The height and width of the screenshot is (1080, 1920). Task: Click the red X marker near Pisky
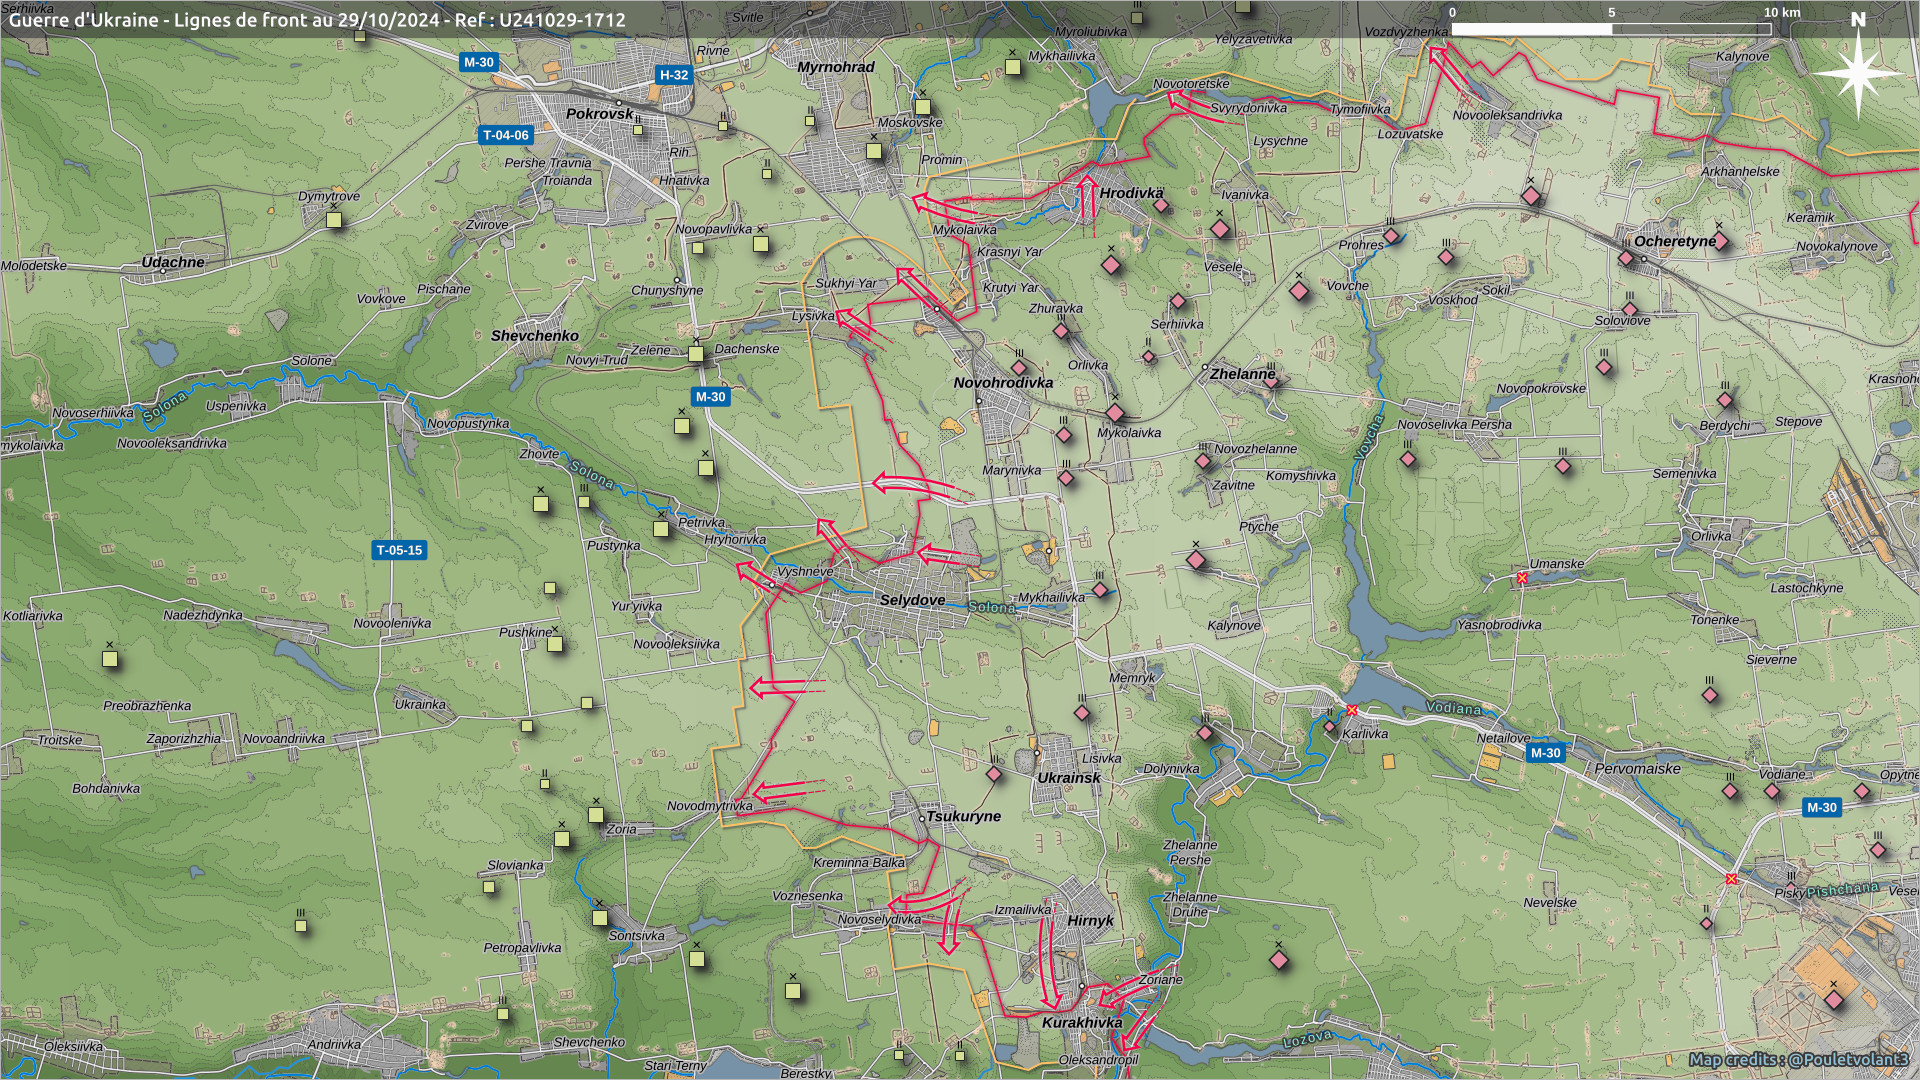tap(1731, 879)
